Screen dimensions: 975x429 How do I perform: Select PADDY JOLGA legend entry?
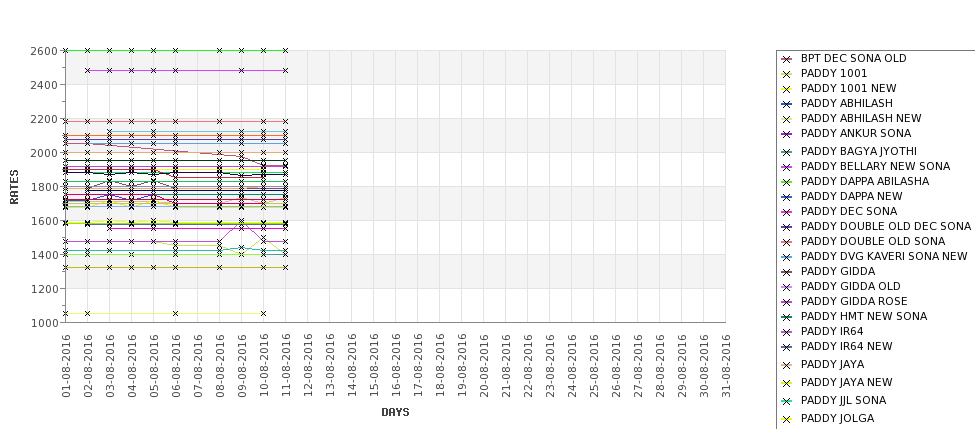click(837, 418)
